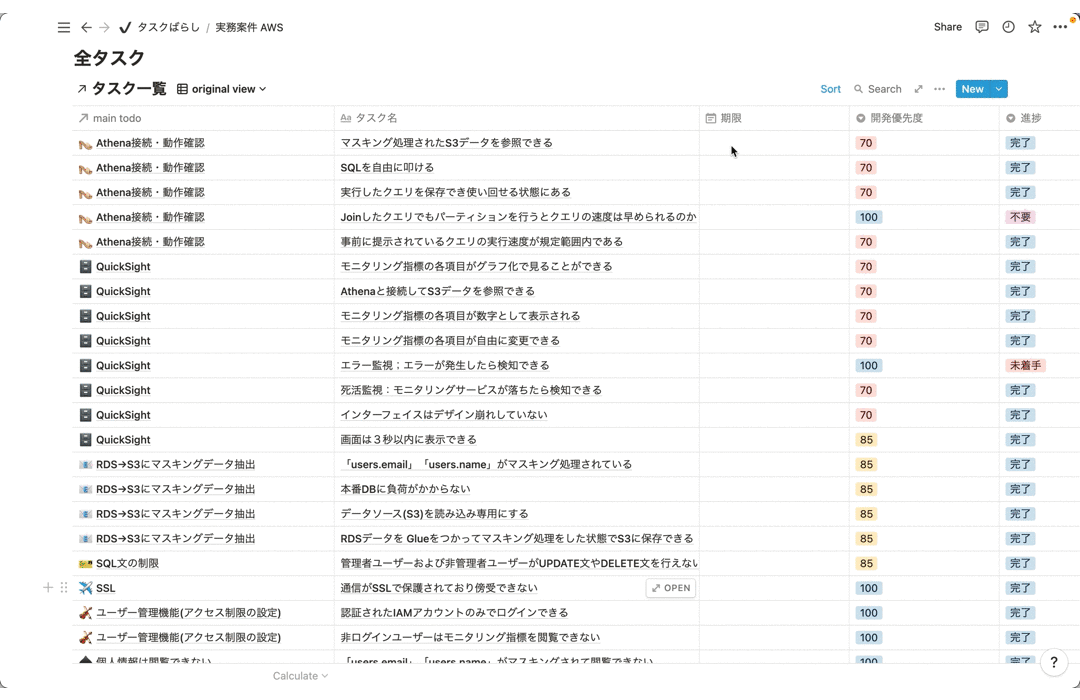Screen dimensions: 1080x700
Task: Toggle the 未着手 status on エラー監視 row
Action: tap(1025, 365)
